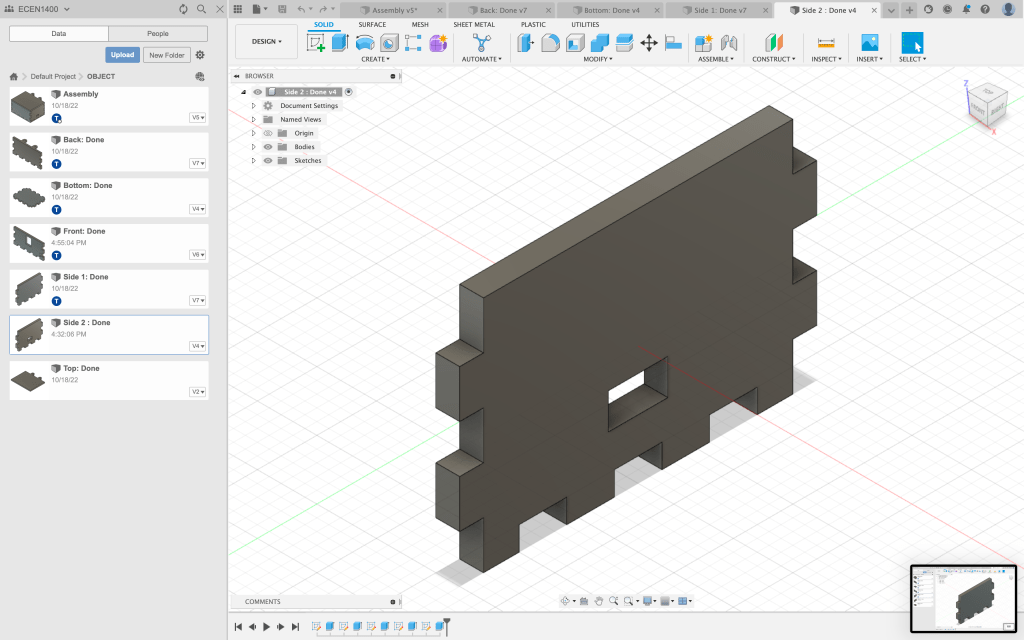This screenshot has height=640, width=1024.
Task: Show the Origin folder via eye icon
Action: click(267, 133)
